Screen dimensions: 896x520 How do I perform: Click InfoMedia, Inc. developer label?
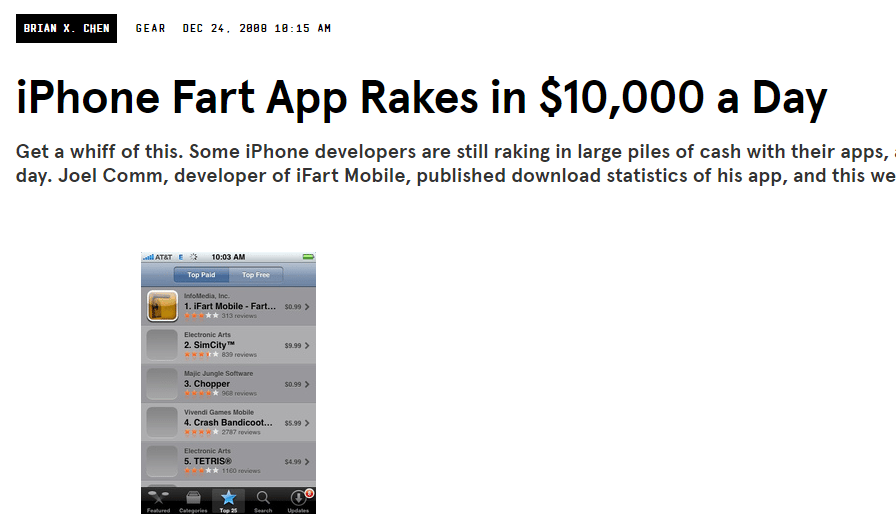tap(207, 296)
